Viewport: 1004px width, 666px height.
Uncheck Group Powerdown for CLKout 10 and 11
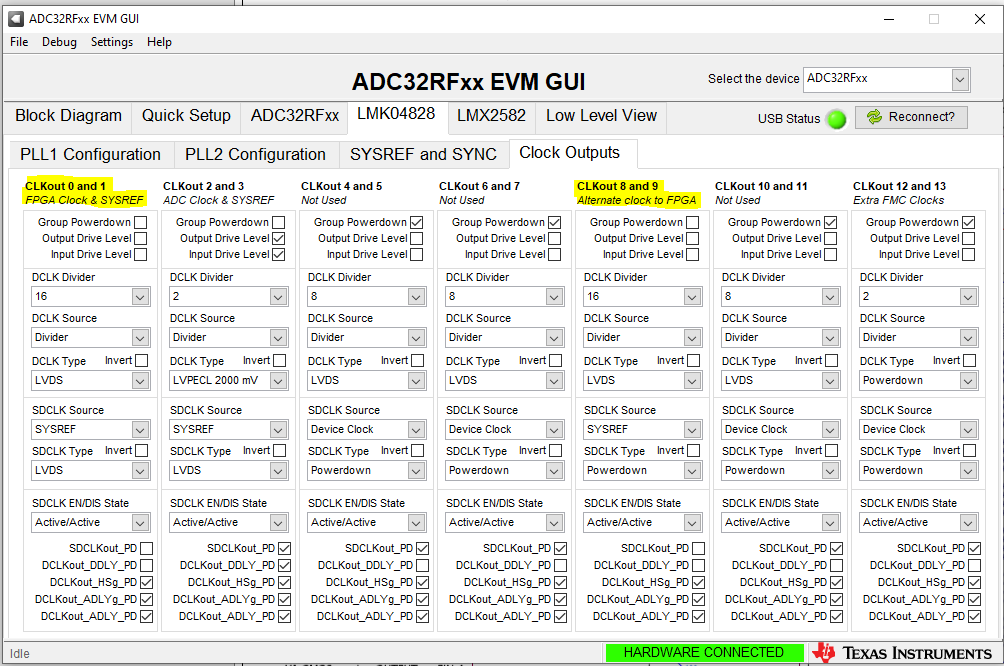[830, 222]
